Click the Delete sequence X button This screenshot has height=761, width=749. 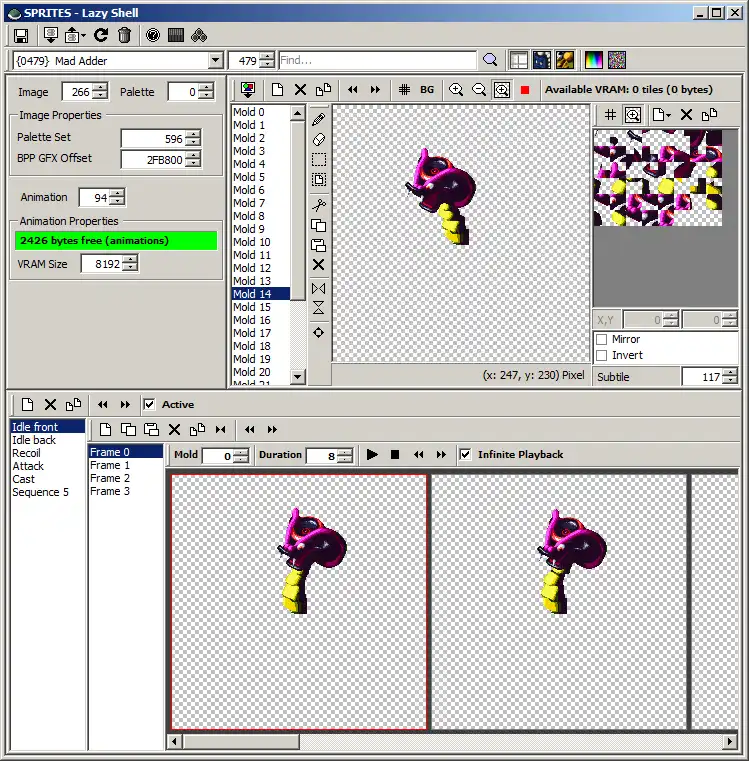(50, 404)
